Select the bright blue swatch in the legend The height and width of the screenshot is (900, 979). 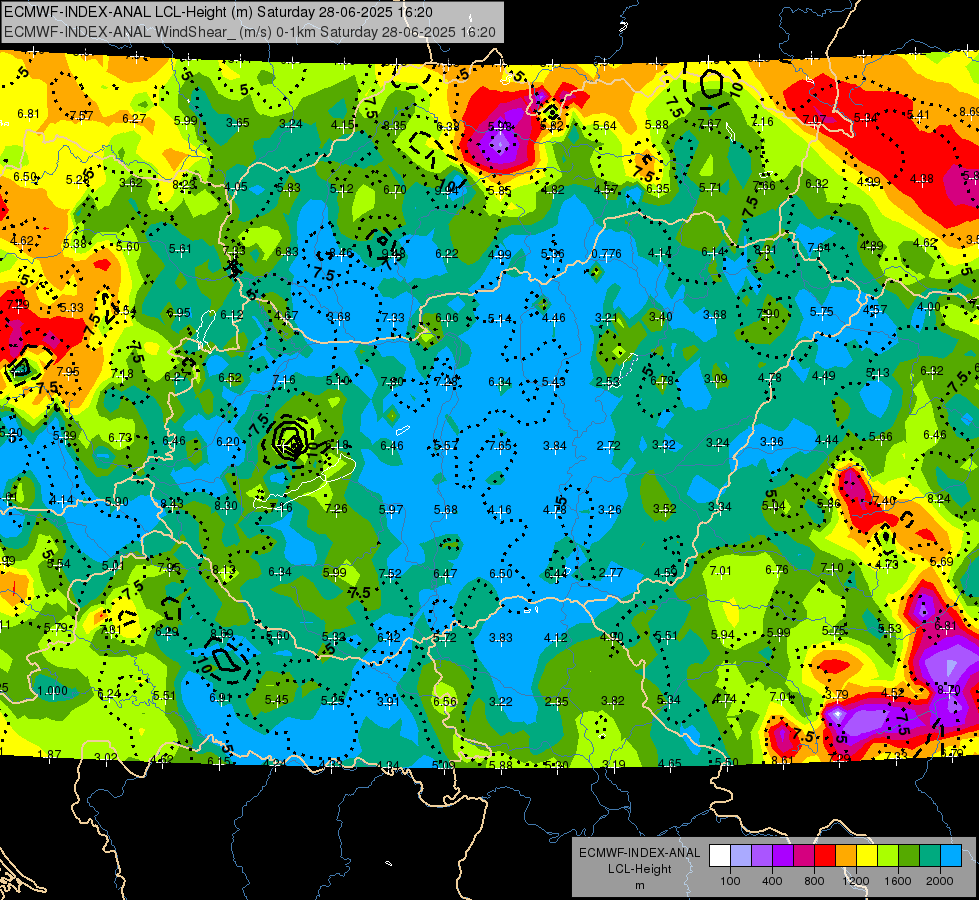(x=951, y=855)
